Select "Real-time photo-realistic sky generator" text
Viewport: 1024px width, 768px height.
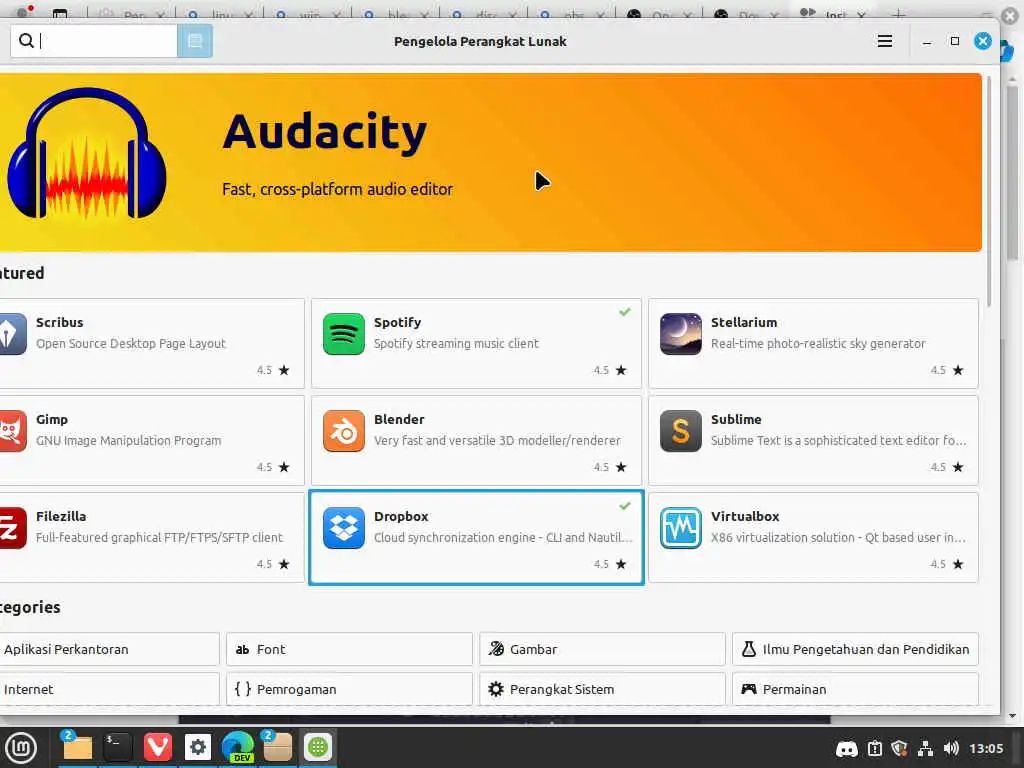tap(818, 344)
